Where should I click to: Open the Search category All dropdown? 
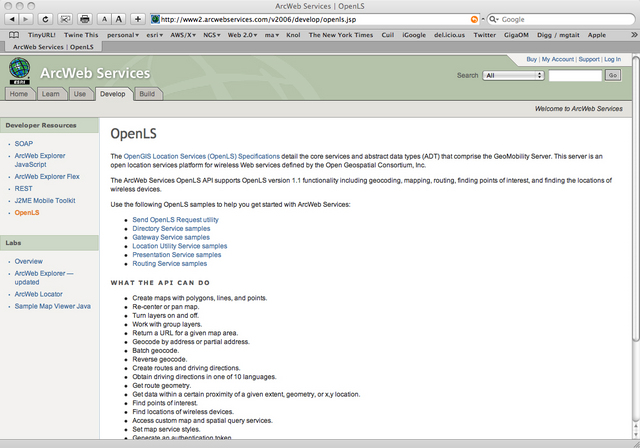[x=513, y=75]
